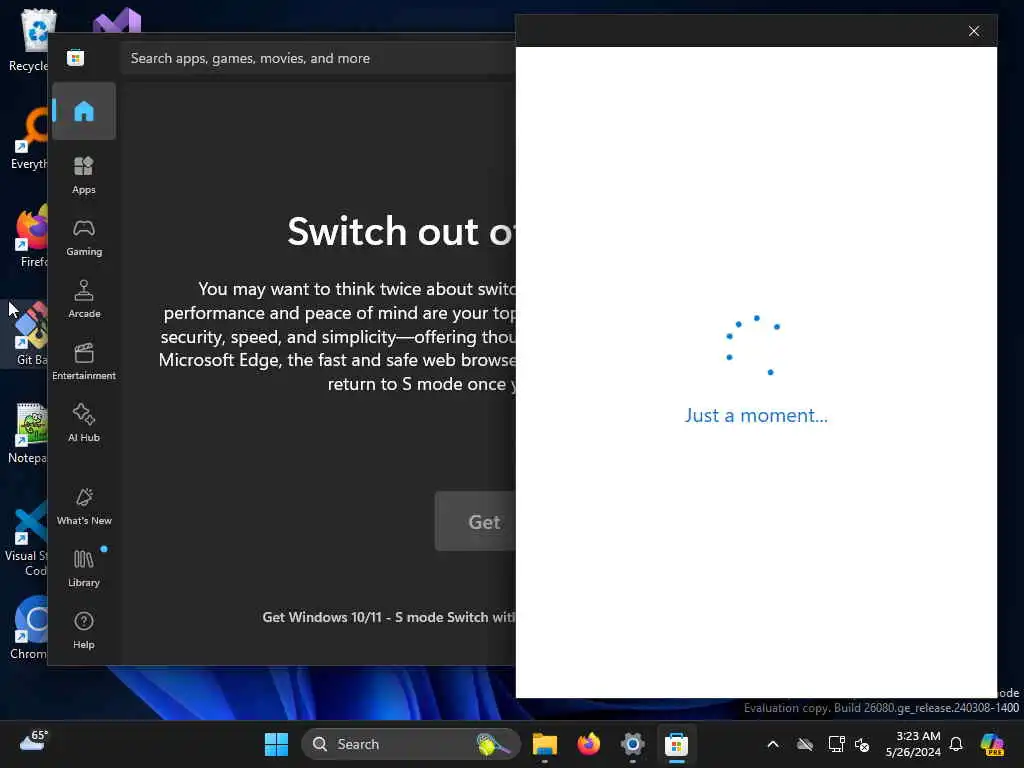The height and width of the screenshot is (768, 1024).
Task: Select Microsoft Store icon in taskbar
Action: [676, 744]
